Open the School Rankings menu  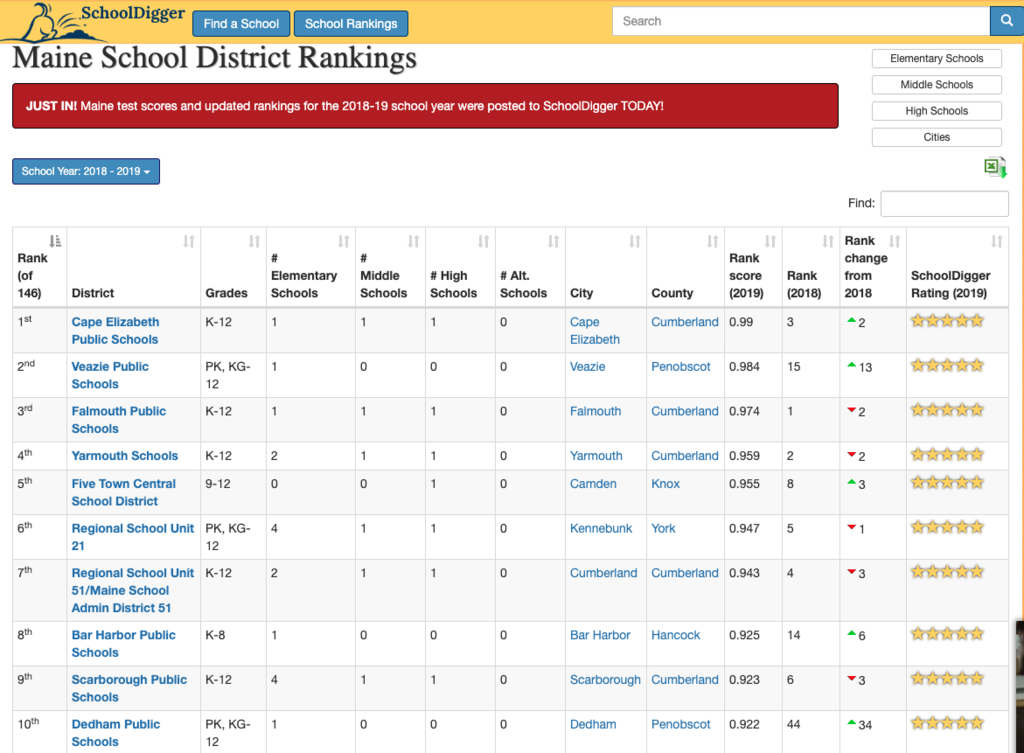click(351, 23)
